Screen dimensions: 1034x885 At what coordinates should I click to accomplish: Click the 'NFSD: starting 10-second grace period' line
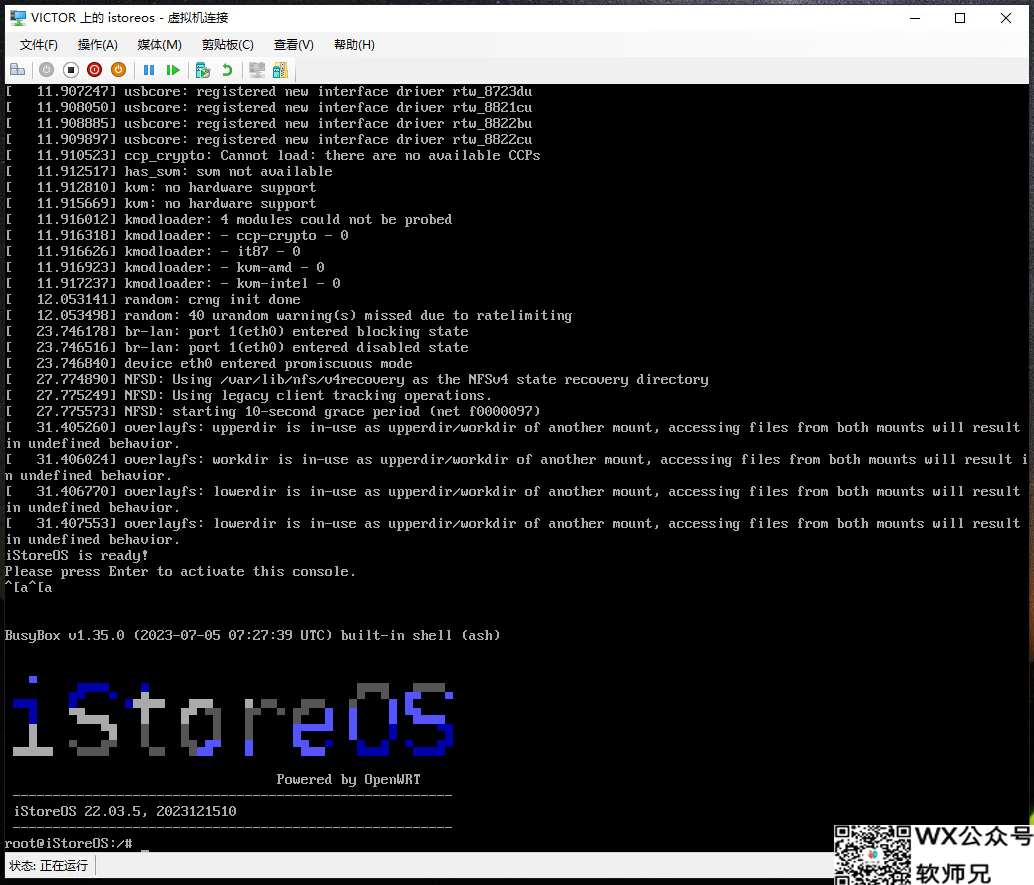pos(272,412)
